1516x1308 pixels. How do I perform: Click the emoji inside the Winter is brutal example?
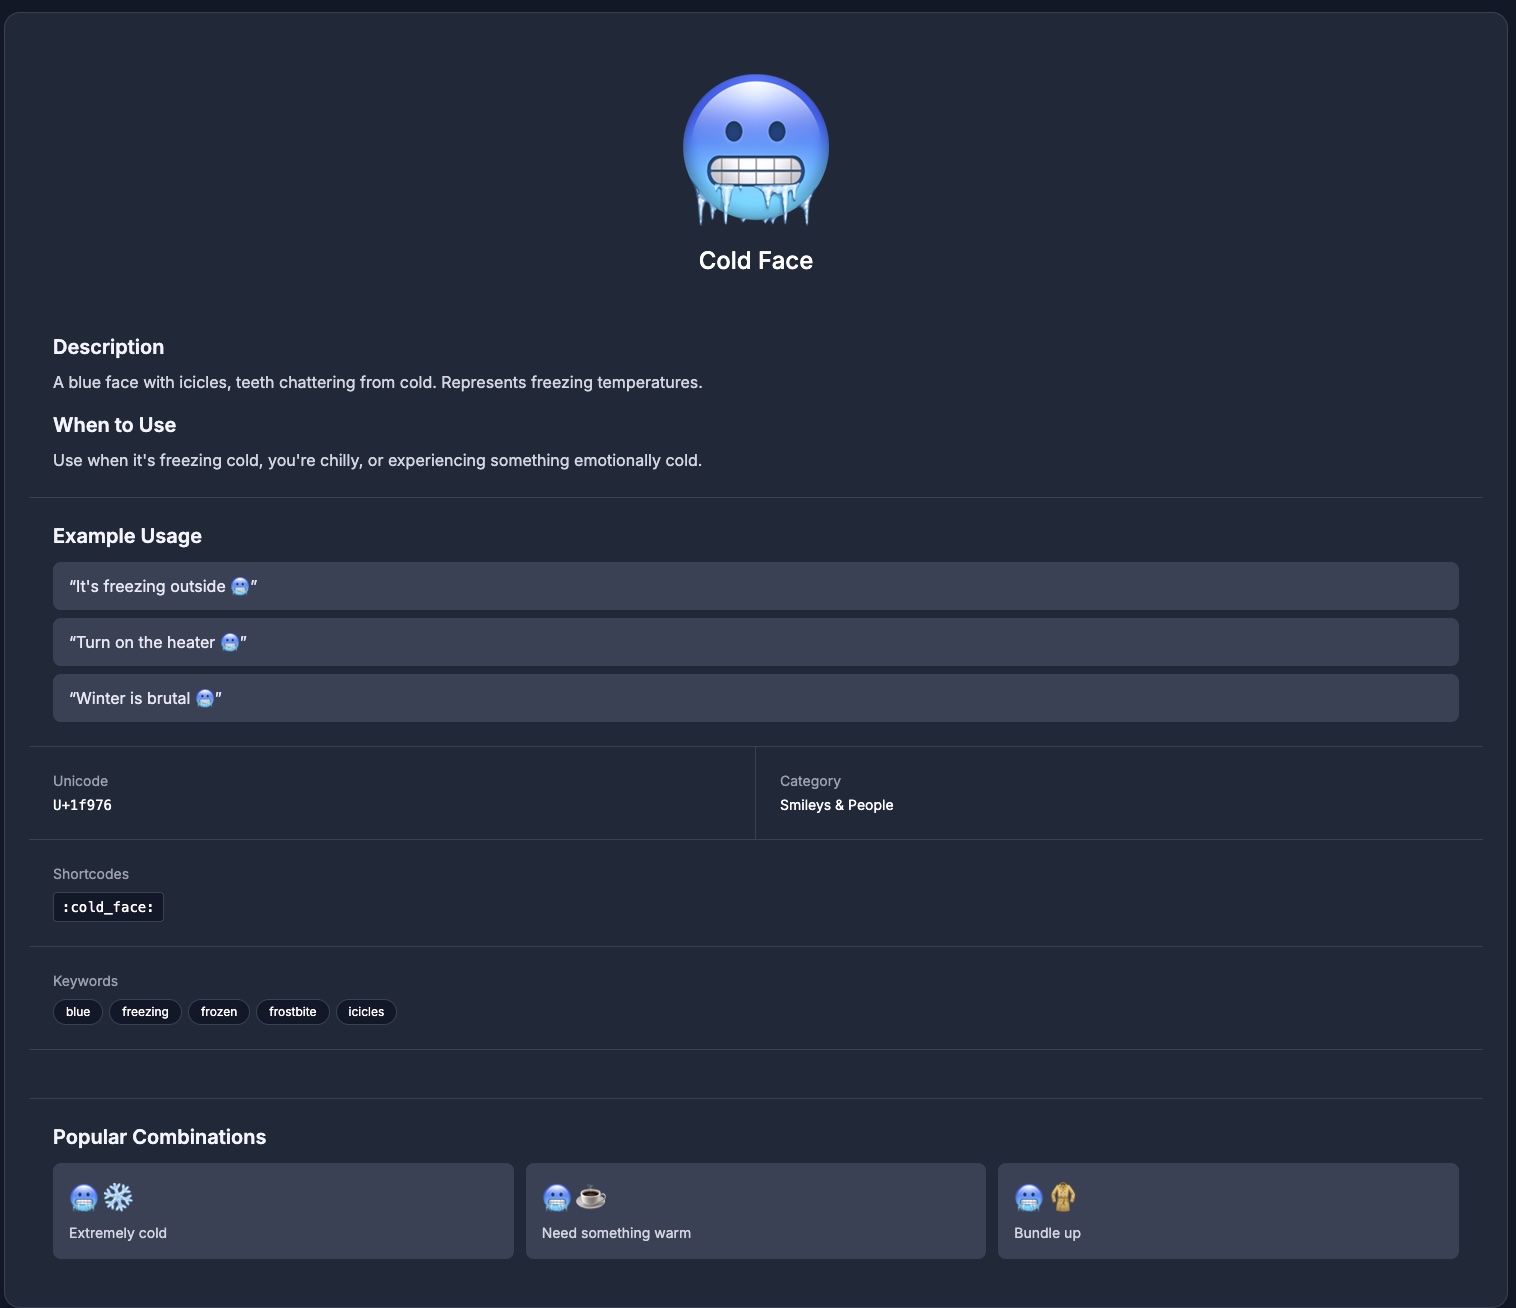click(205, 698)
